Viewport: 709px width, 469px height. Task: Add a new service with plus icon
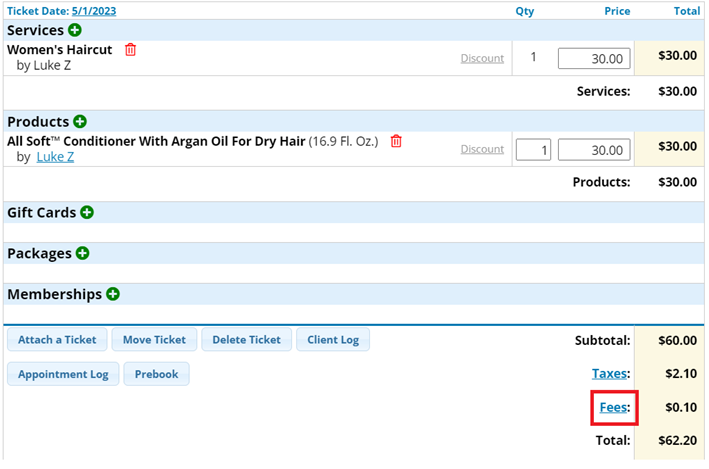[76, 31]
